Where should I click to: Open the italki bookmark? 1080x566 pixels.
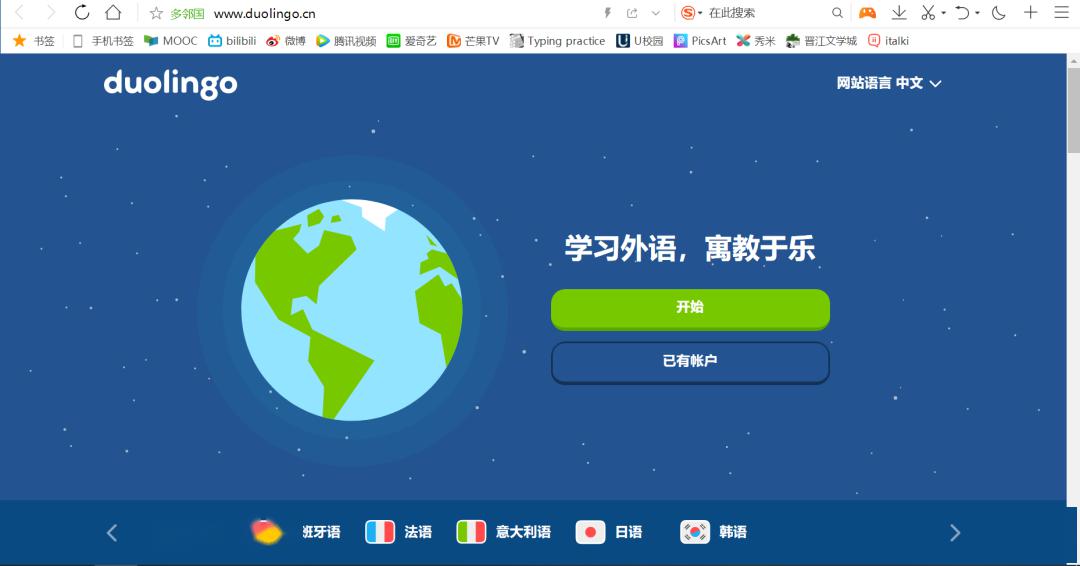[x=888, y=41]
